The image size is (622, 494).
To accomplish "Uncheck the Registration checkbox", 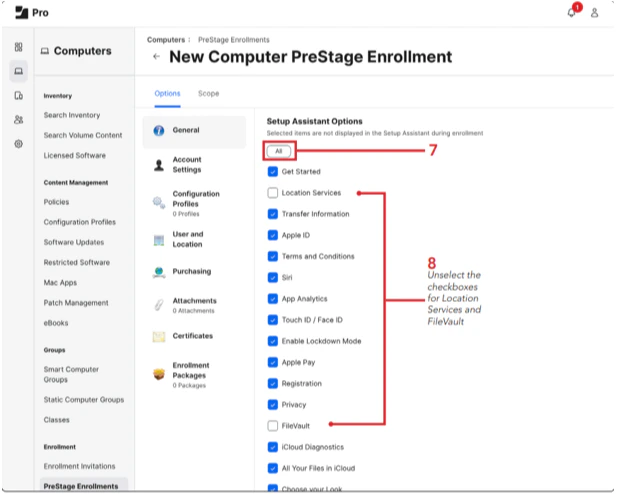I will [x=273, y=384].
